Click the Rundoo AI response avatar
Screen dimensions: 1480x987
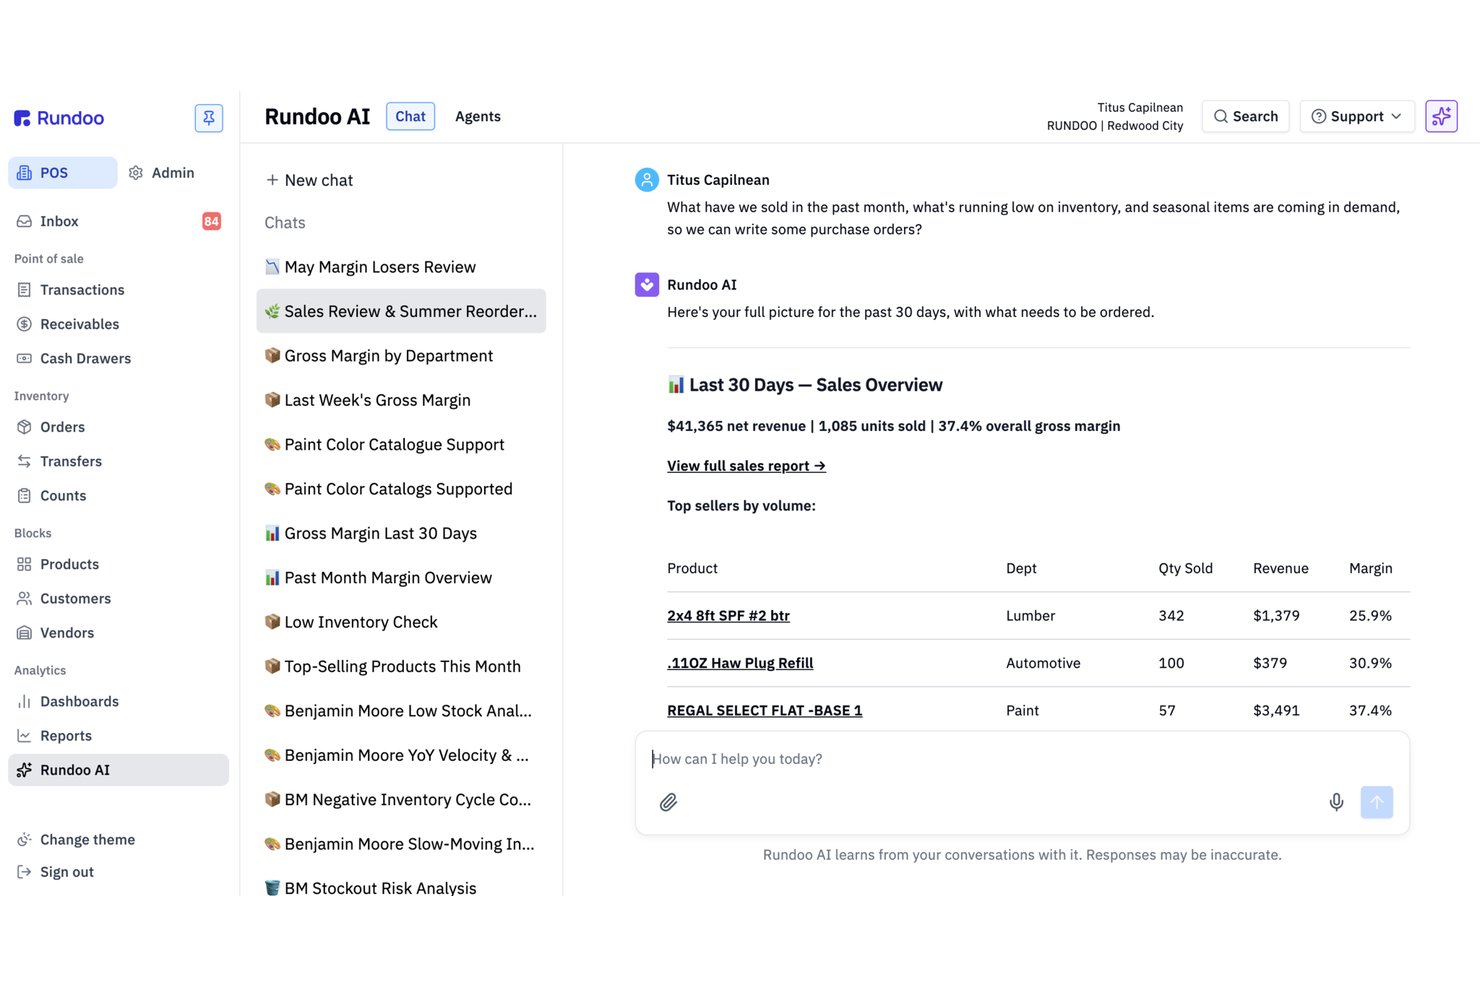pos(647,285)
